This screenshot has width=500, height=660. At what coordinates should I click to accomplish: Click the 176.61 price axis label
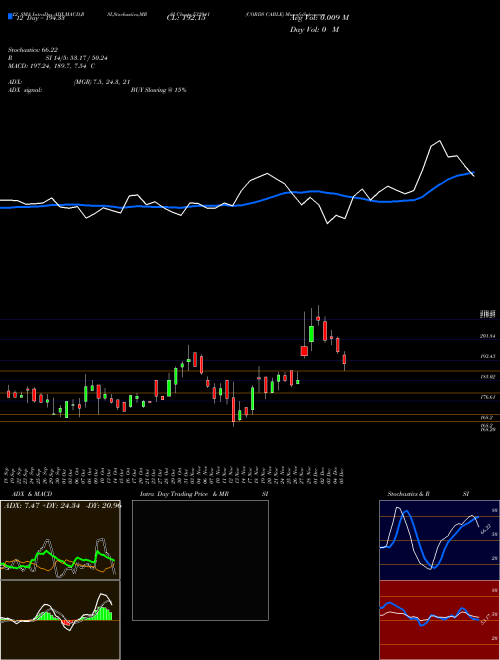487,397
